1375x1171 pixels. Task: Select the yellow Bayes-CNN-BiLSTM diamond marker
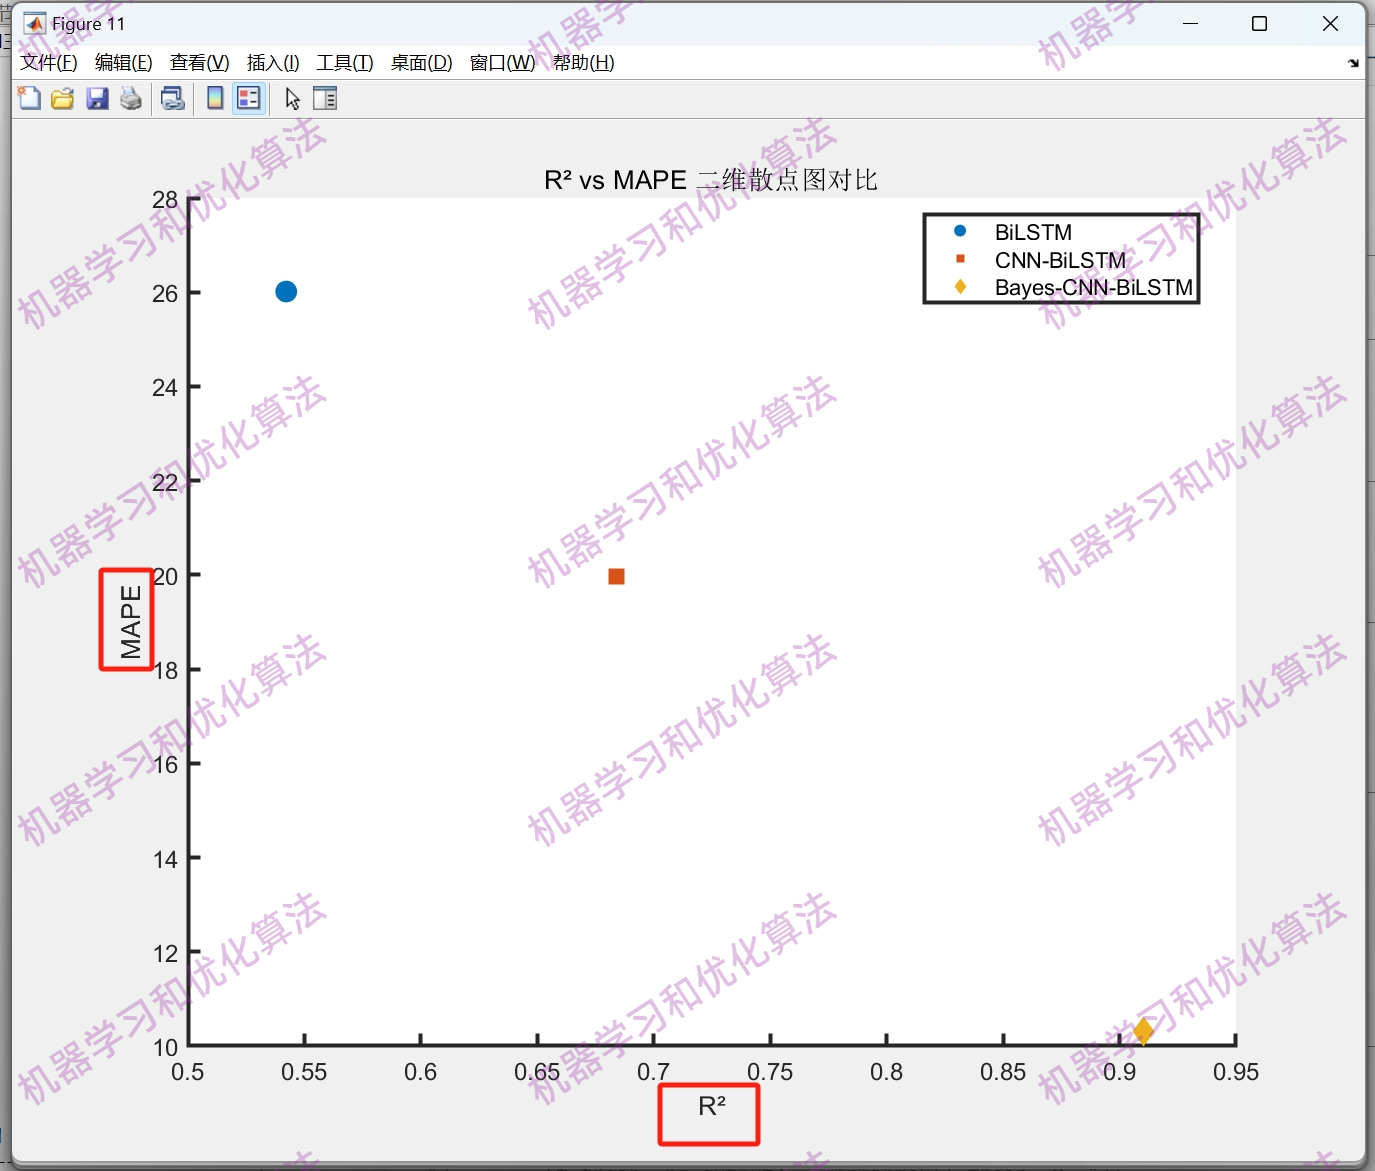[1144, 1032]
